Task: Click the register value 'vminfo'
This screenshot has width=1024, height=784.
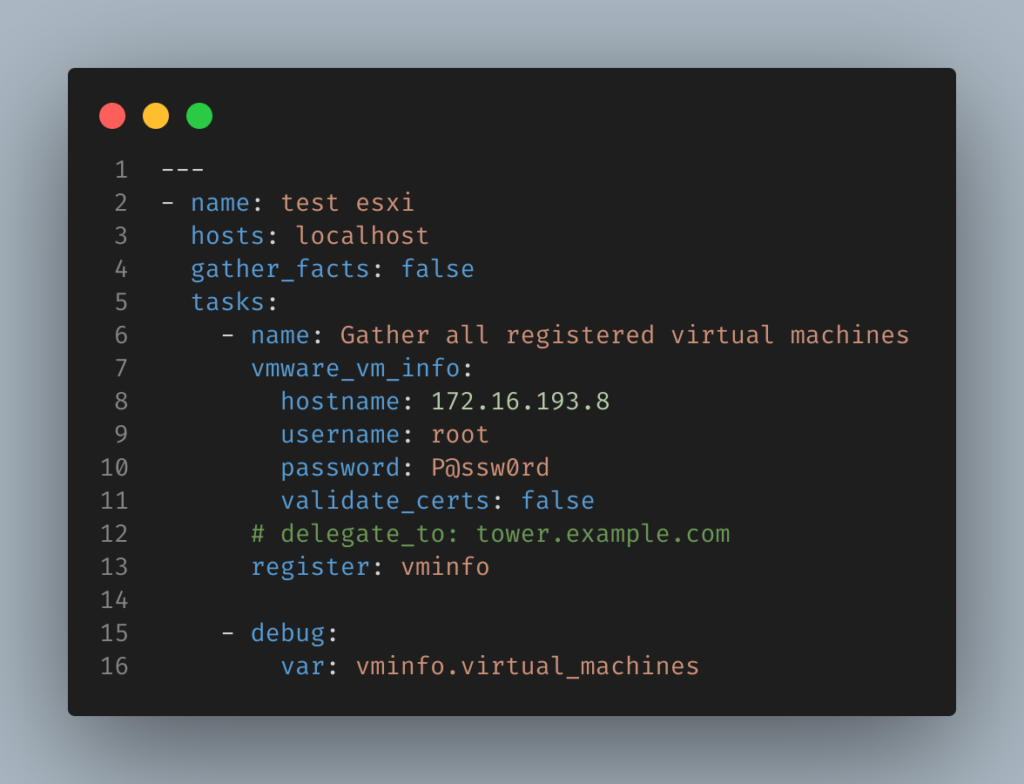Action: [x=445, y=567]
